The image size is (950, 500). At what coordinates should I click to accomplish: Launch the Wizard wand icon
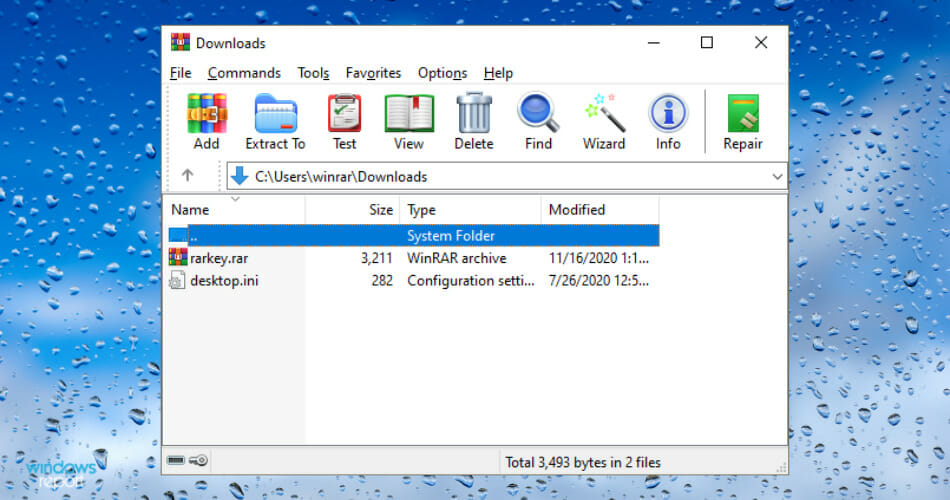604,113
